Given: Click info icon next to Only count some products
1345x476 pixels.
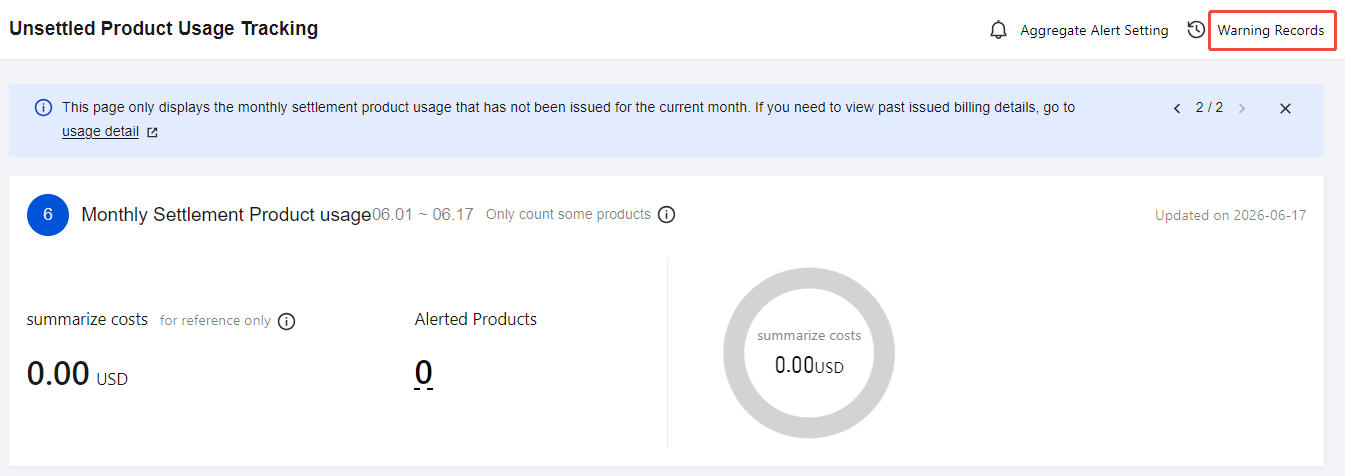Looking at the screenshot, I should tap(667, 214).
